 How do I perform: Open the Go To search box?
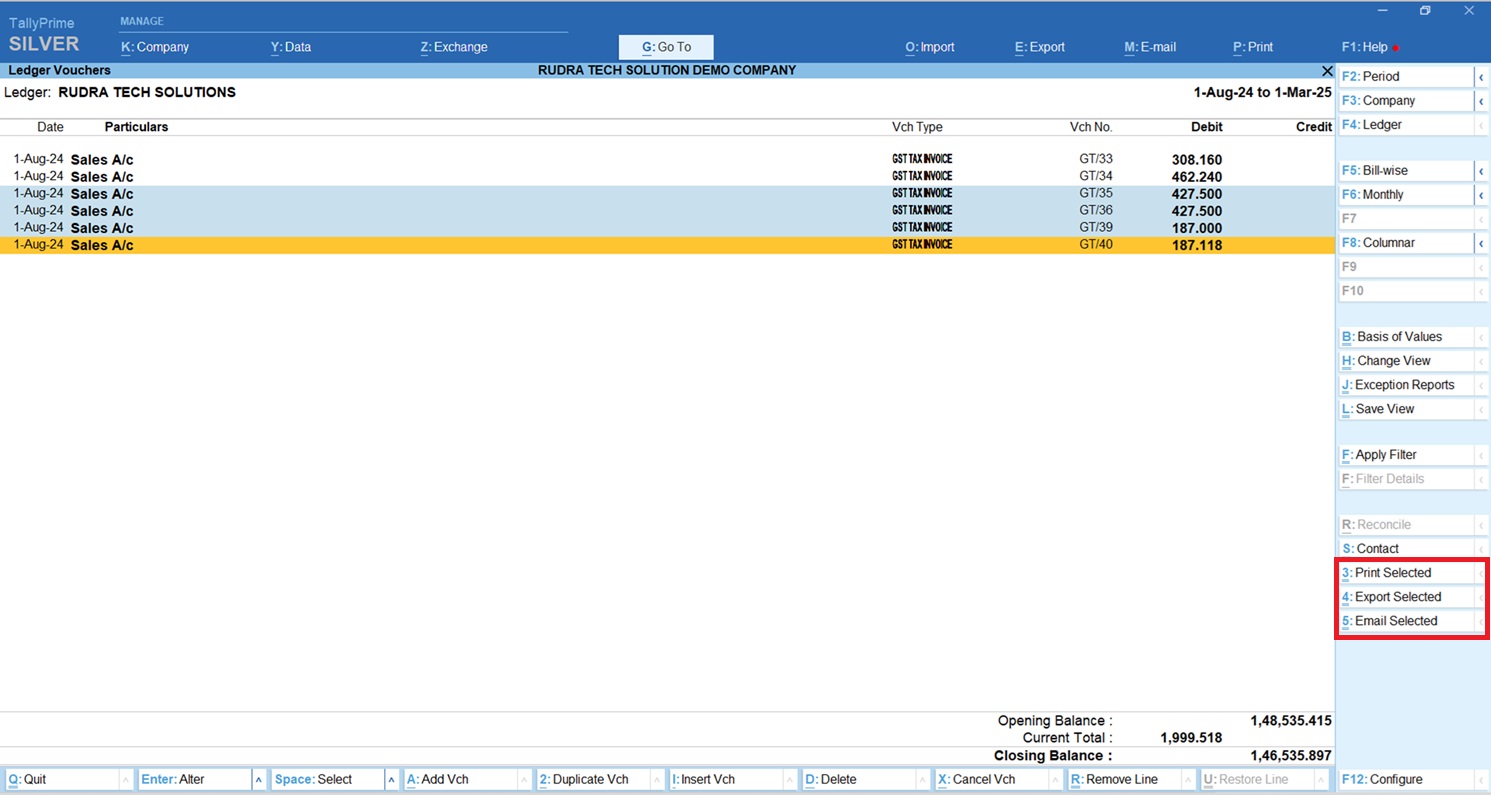coord(666,47)
